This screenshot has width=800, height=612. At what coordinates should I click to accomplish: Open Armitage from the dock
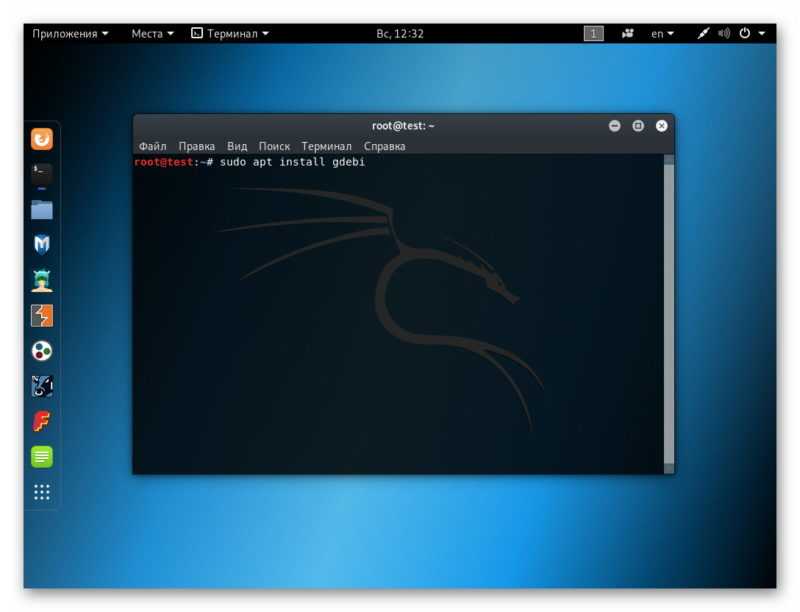(x=42, y=280)
